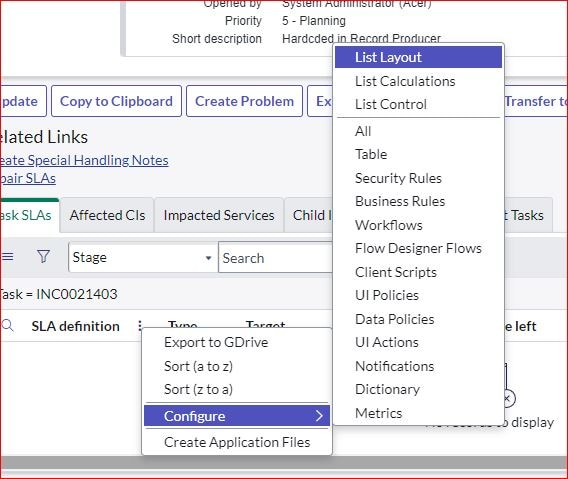
Task: Choose Export to GDrive
Action: (216, 343)
